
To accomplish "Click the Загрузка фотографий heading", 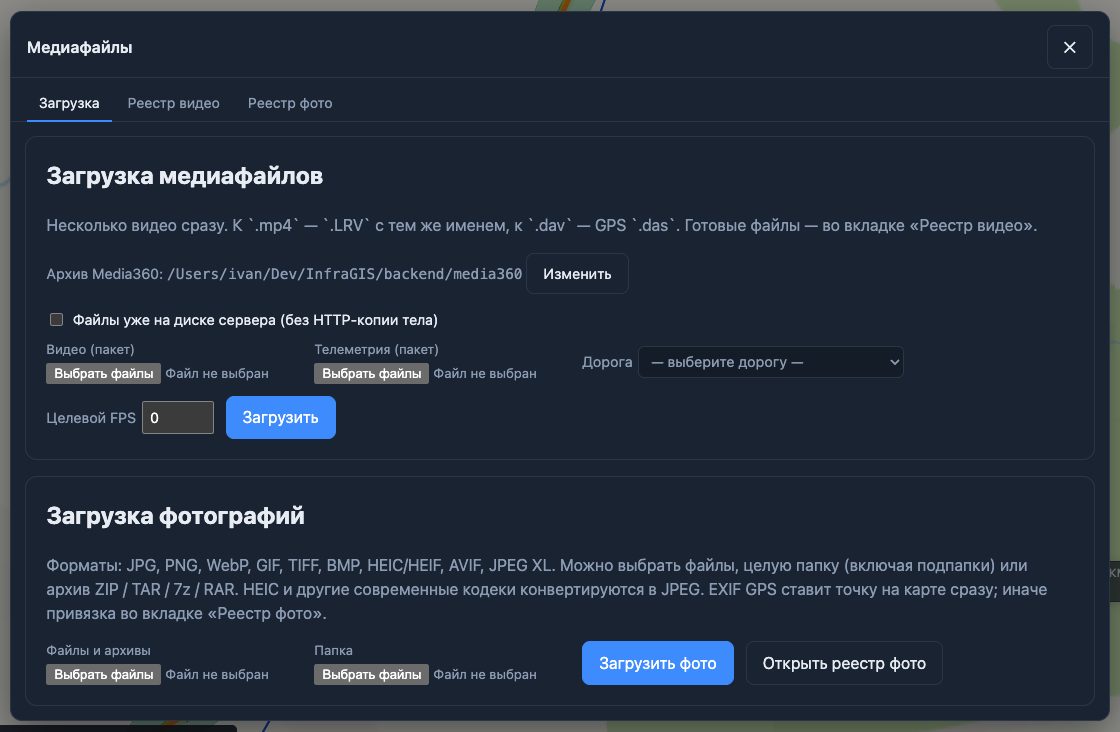I will (175, 516).
